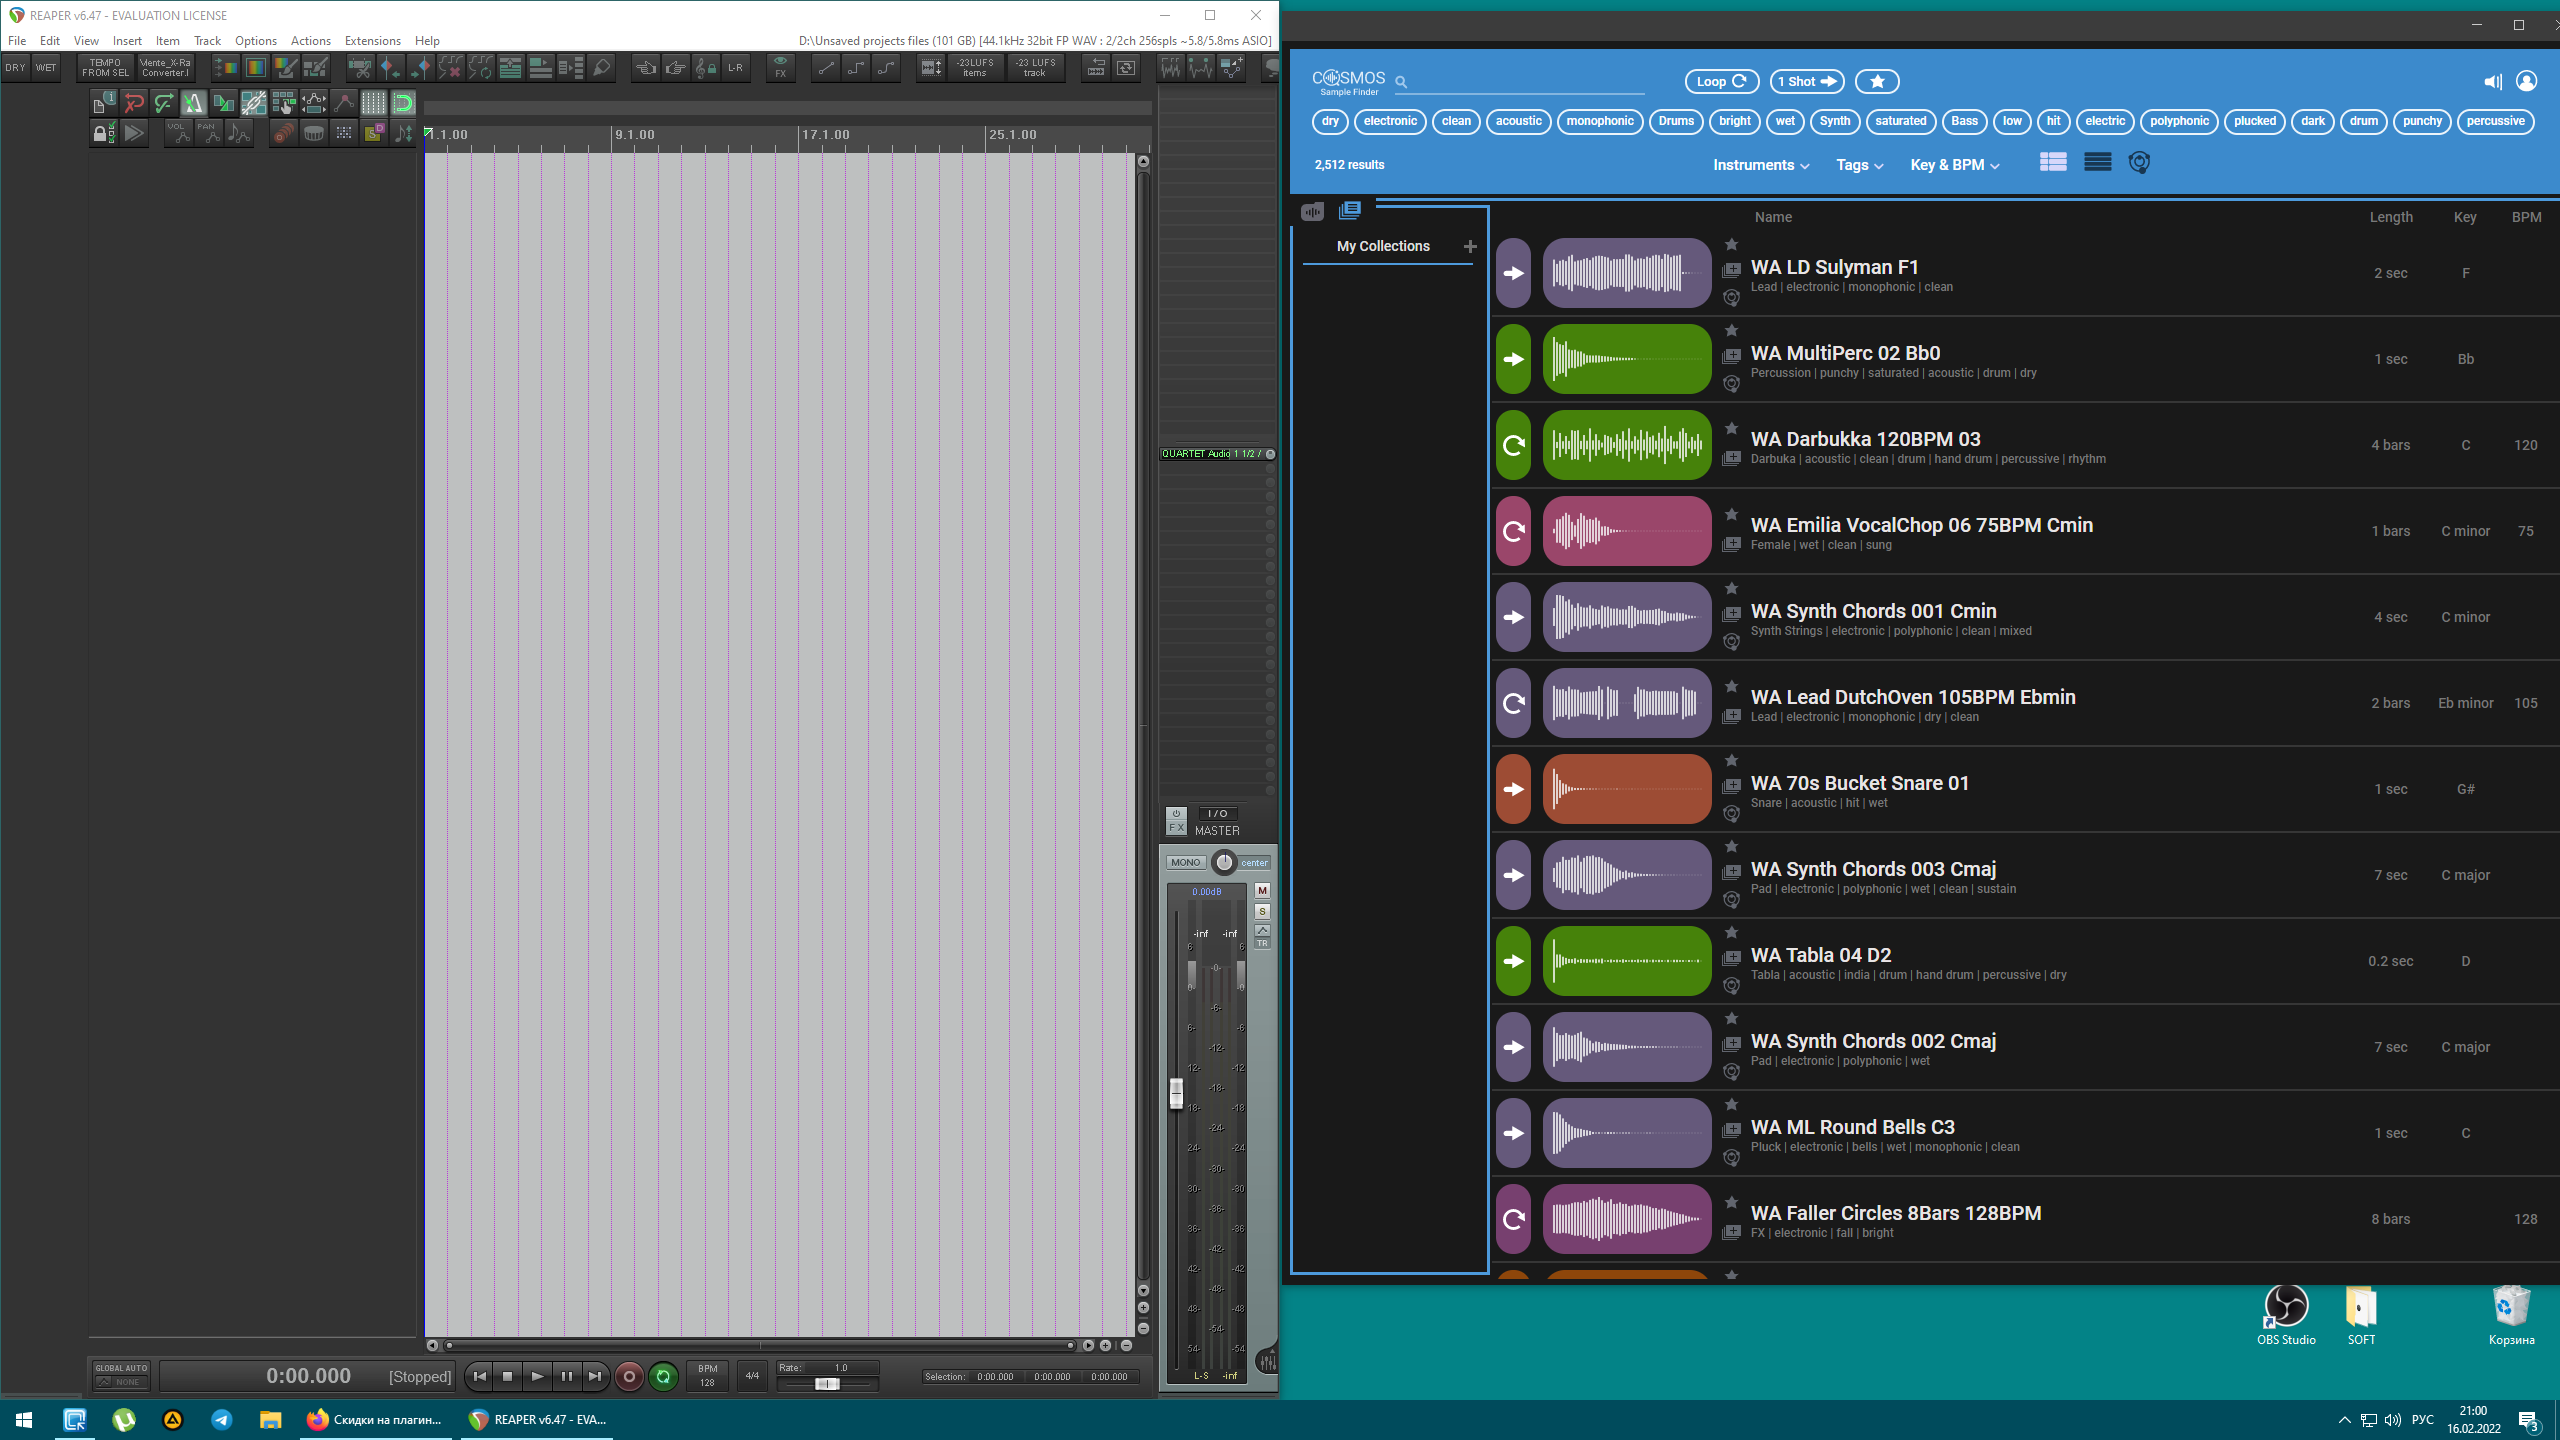This screenshot has height=1440, width=2560.
Task: Click the 4/4 time signature field
Action: pos(752,1376)
